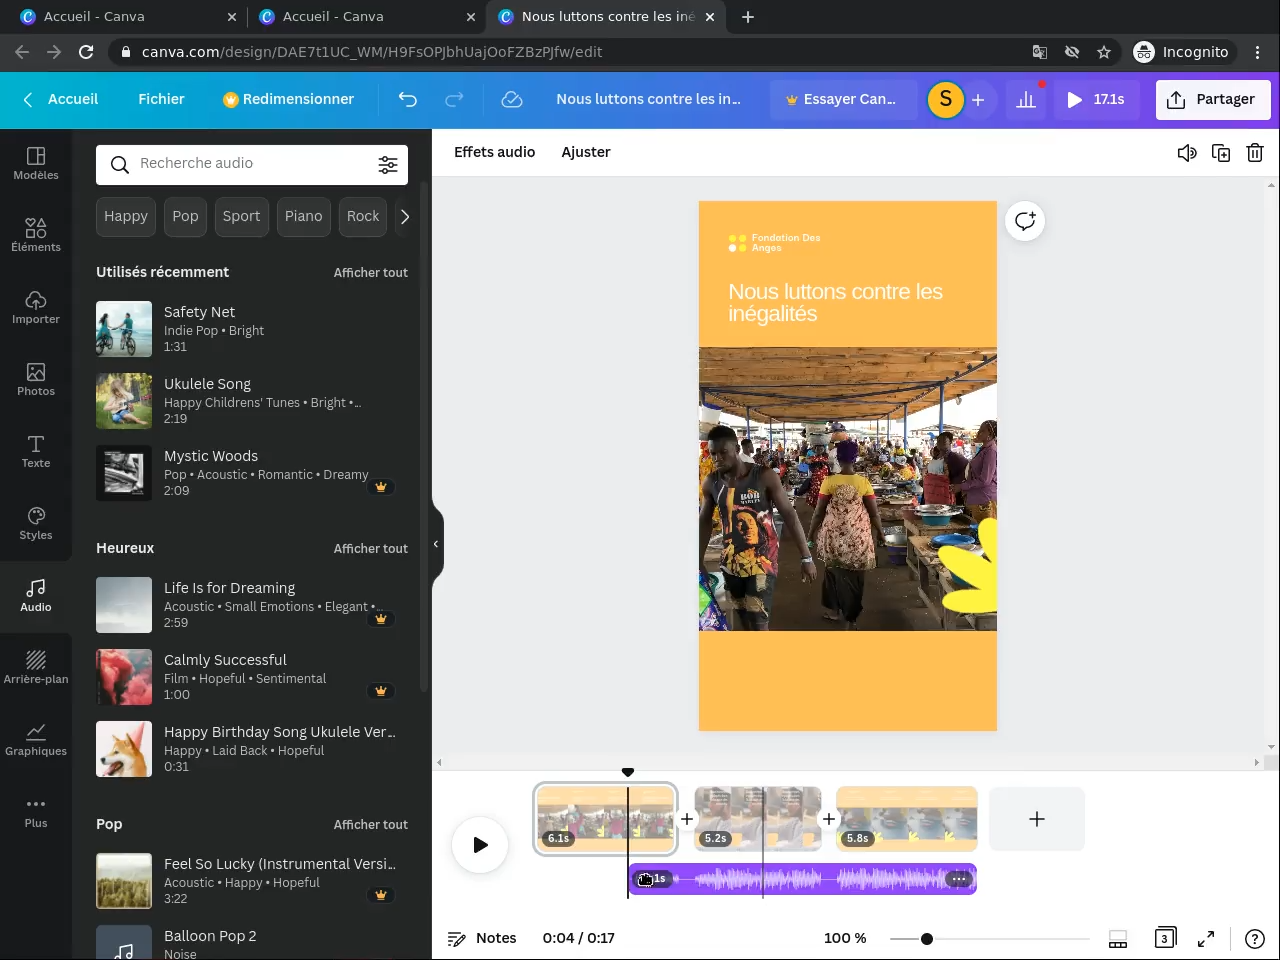Filter audio by Piano
Image resolution: width=1280 pixels, height=960 pixels.
point(303,216)
